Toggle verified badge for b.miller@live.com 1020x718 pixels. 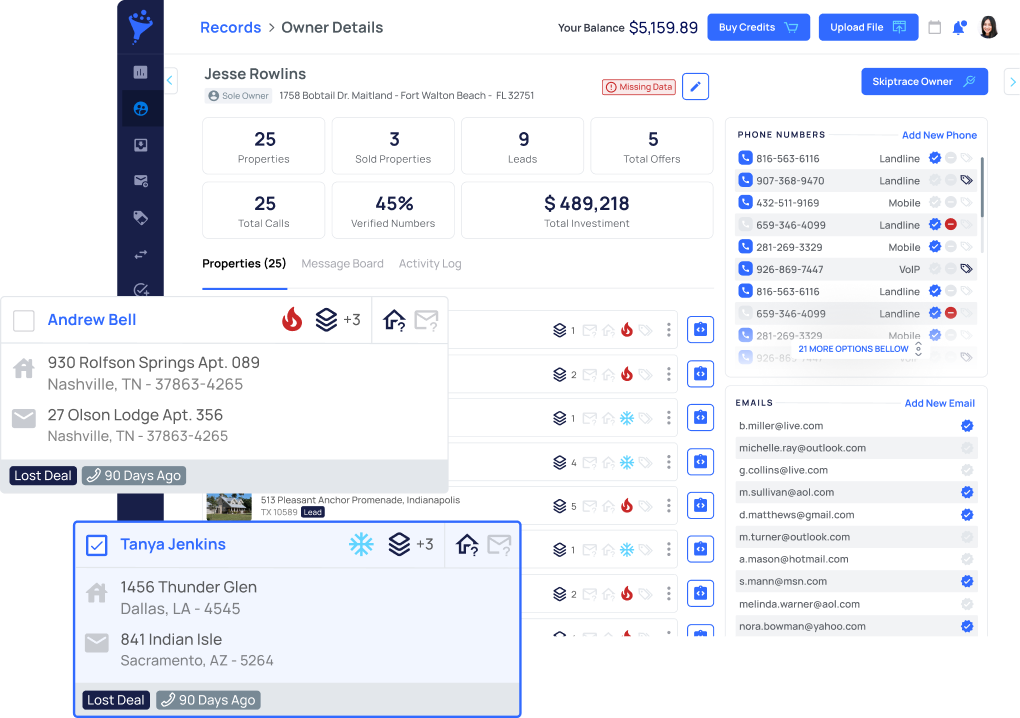(x=967, y=426)
